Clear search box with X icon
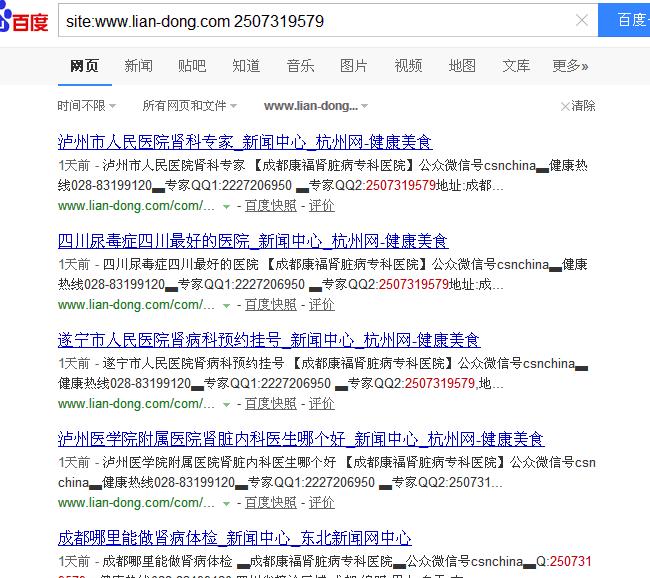The height and width of the screenshot is (578, 650). pyautogui.click(x=582, y=20)
